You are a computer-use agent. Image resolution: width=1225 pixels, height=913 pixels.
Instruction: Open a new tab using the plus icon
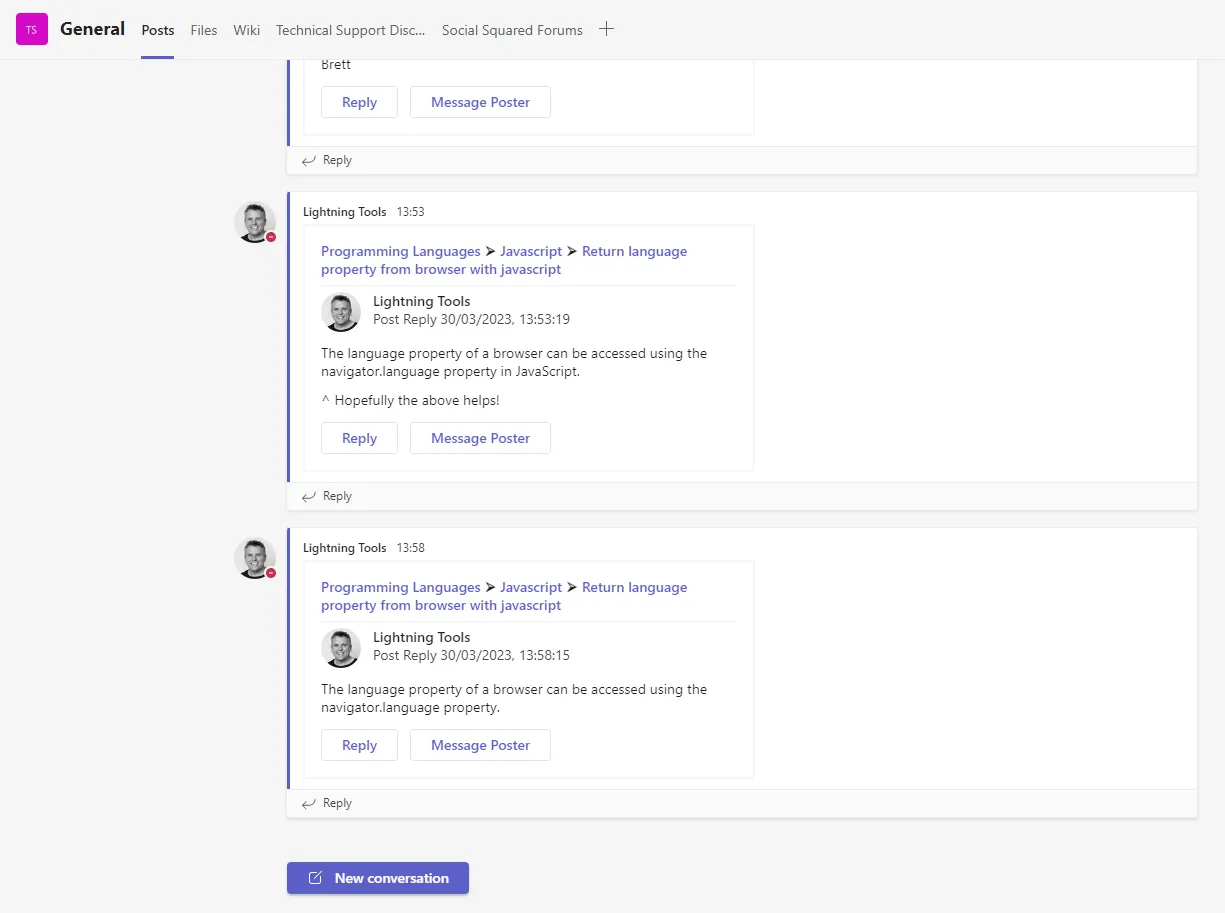click(x=606, y=29)
